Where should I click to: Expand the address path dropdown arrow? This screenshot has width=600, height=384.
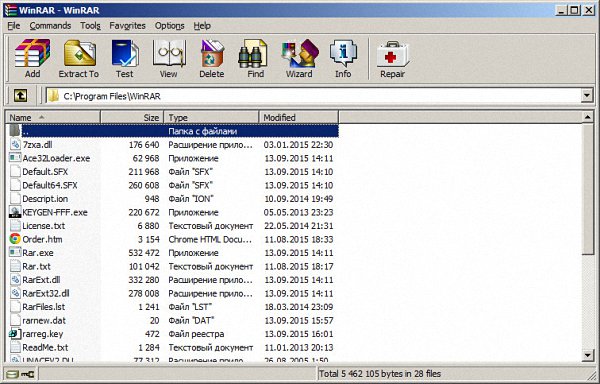[587, 96]
